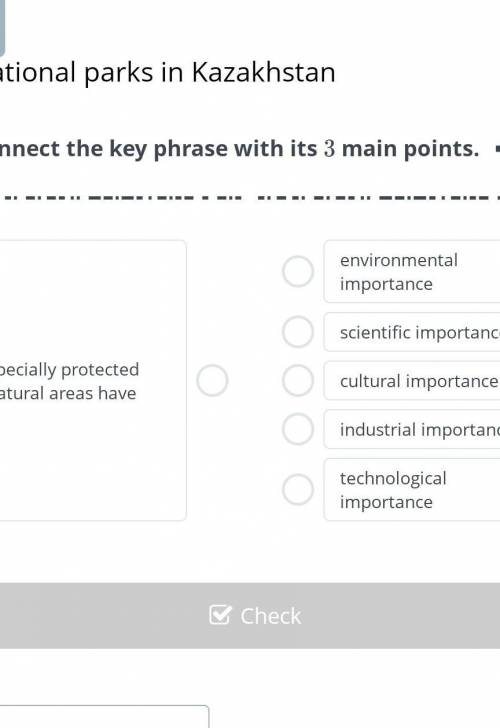Click the empty box below Check button
Image resolution: width=500 pixels, height=728 pixels.
tap(104, 716)
